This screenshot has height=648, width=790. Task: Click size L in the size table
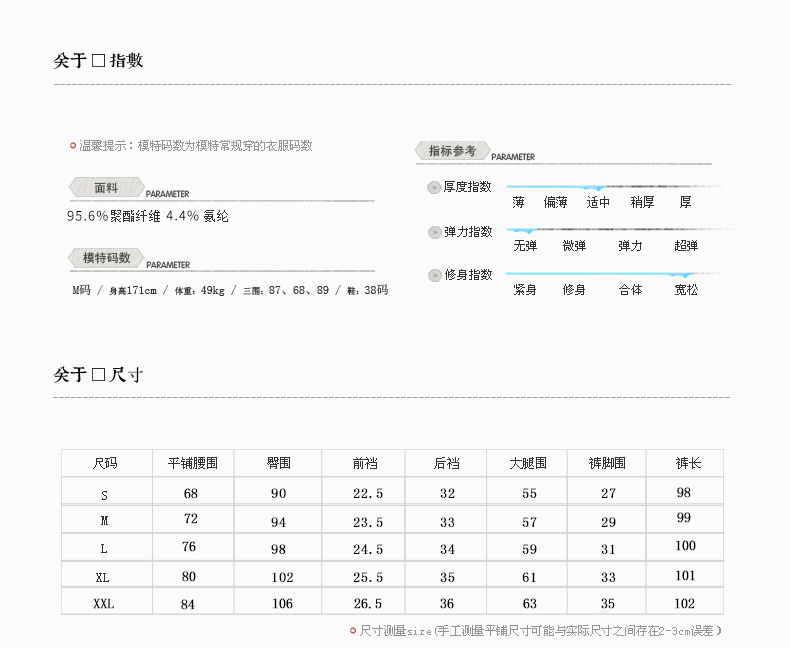[x=104, y=549]
